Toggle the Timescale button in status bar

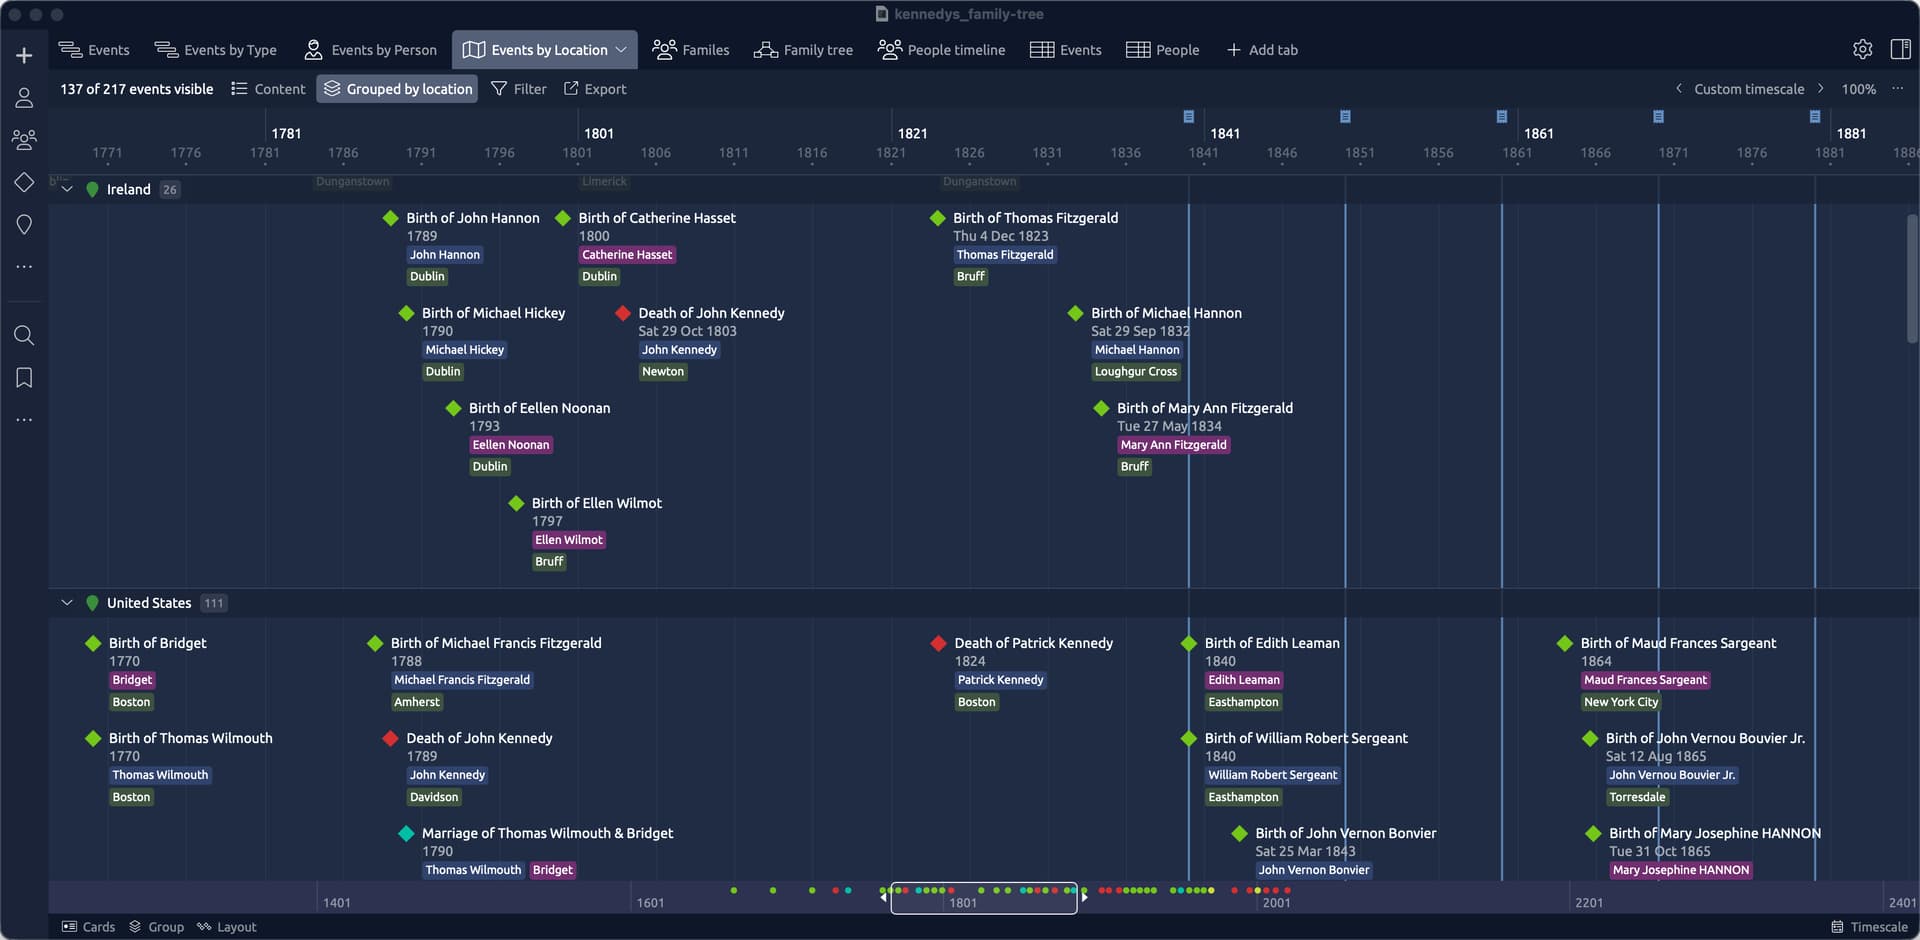pos(1869,927)
